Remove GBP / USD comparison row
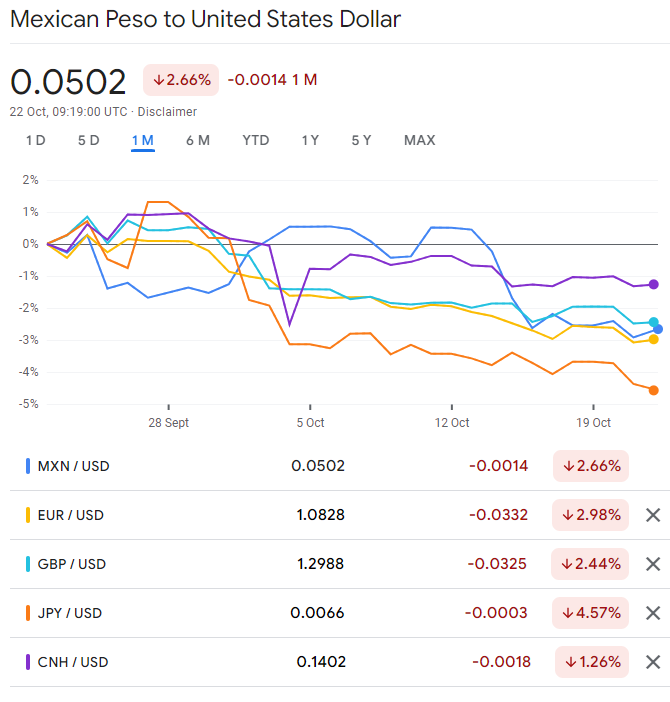This screenshot has height=702, width=670. coord(653,564)
